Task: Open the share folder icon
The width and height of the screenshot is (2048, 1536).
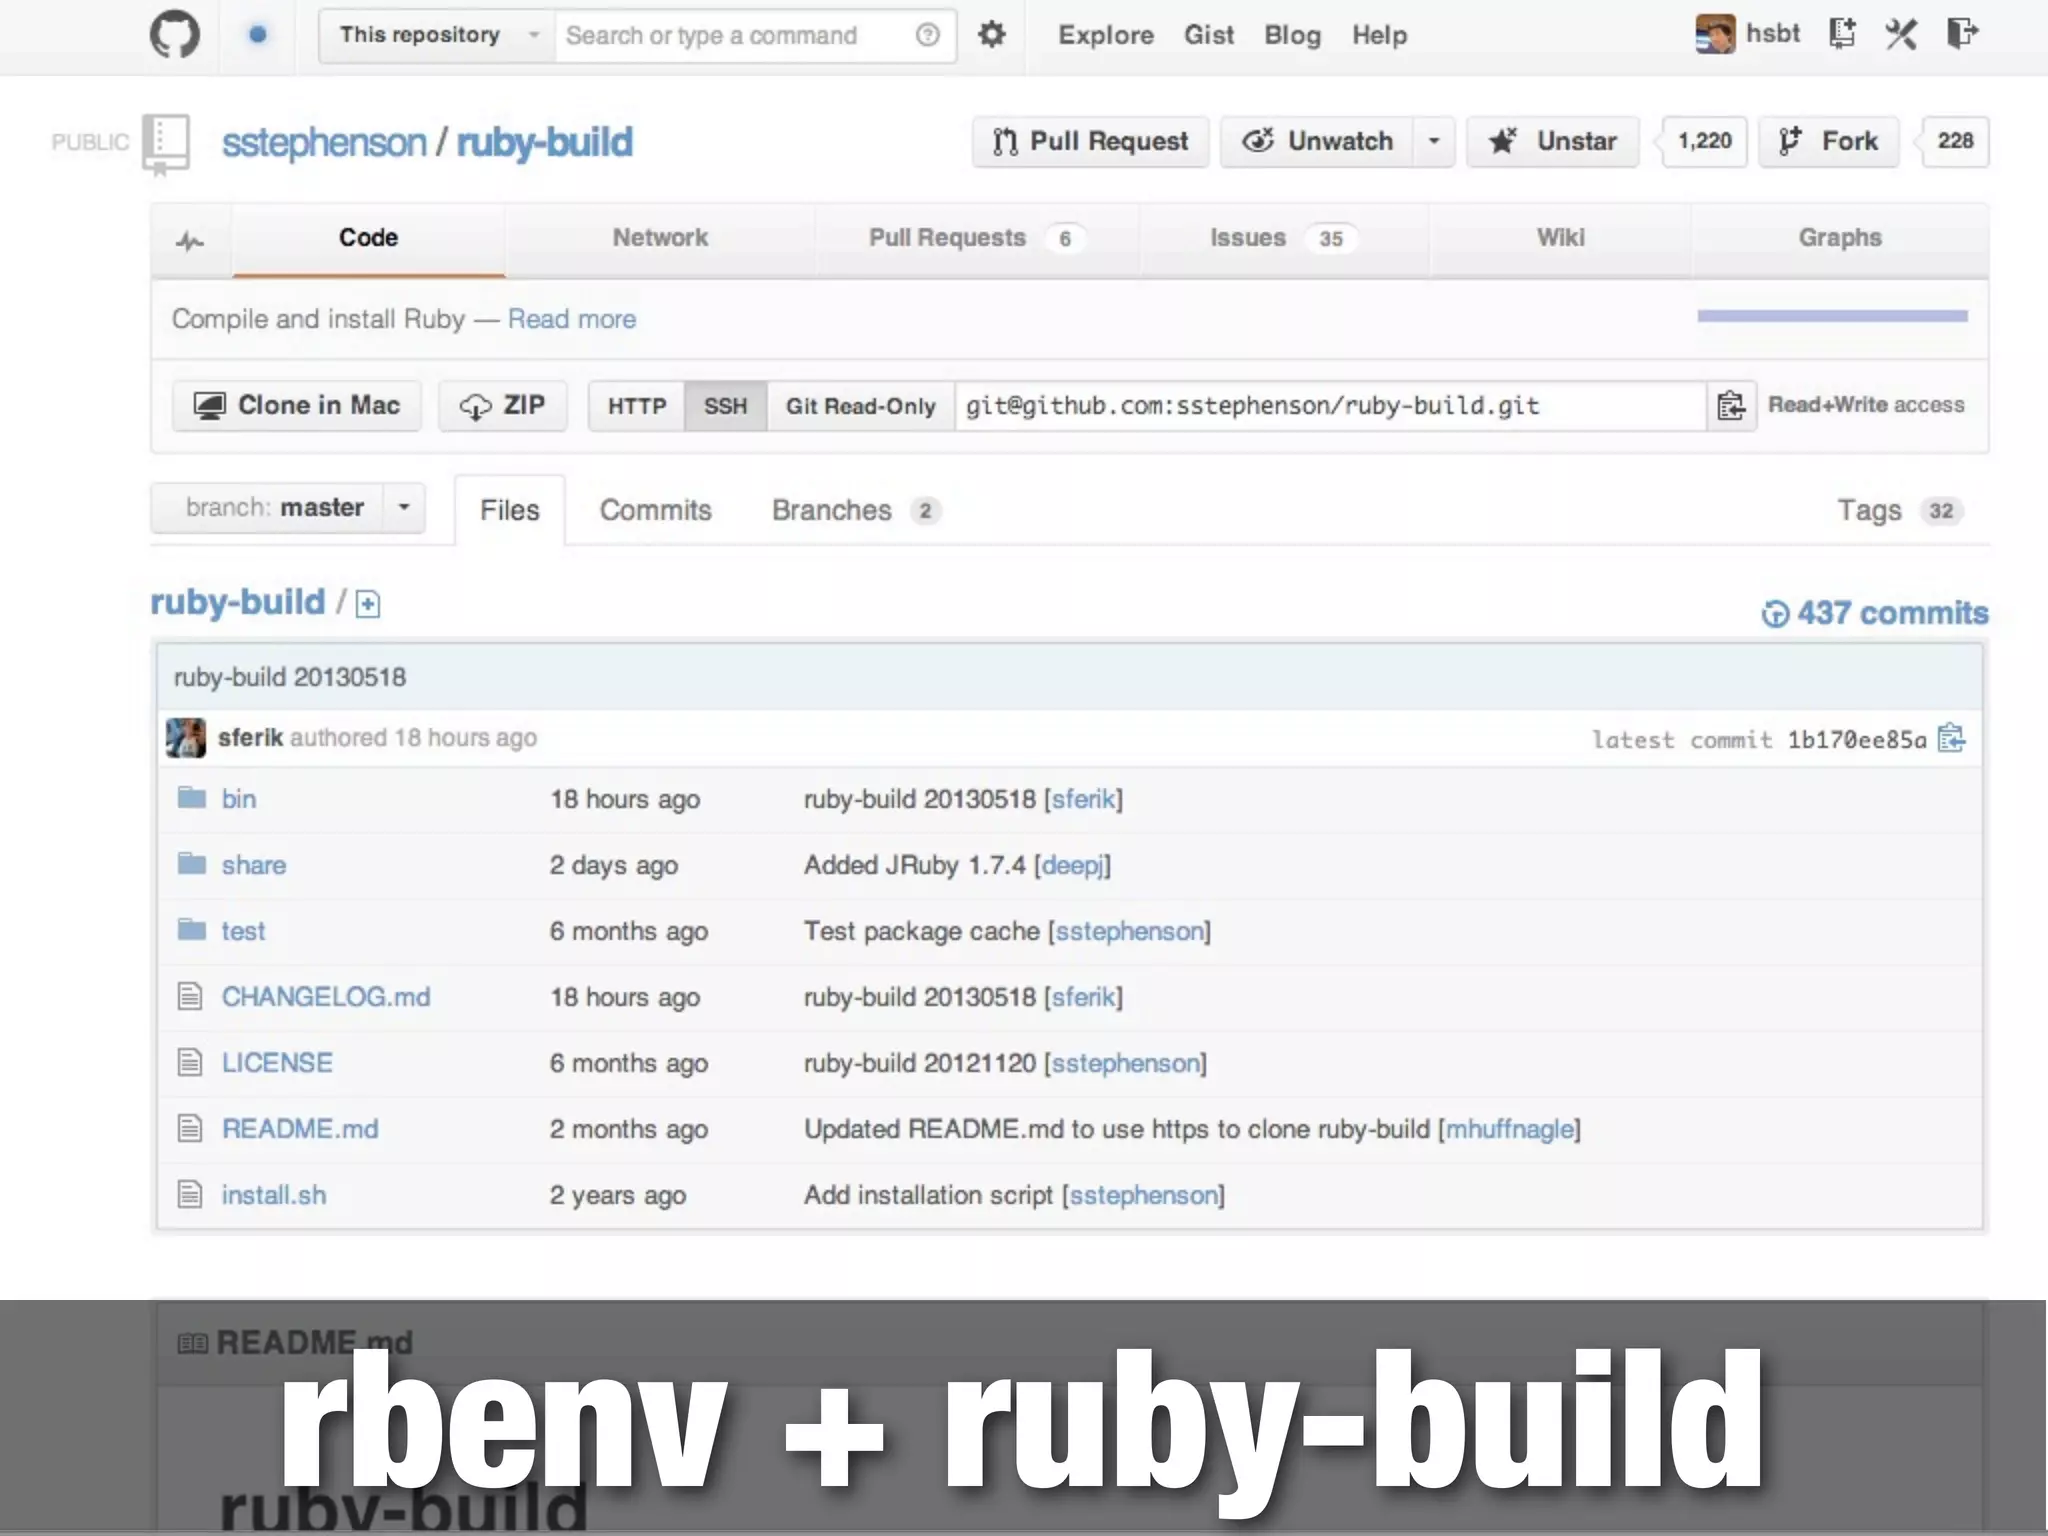Action: point(191,864)
